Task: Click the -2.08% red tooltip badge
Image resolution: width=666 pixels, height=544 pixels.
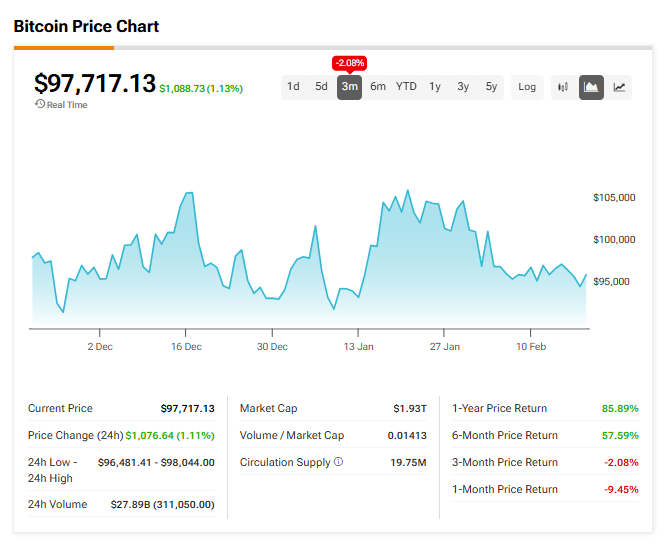Action: [x=350, y=63]
